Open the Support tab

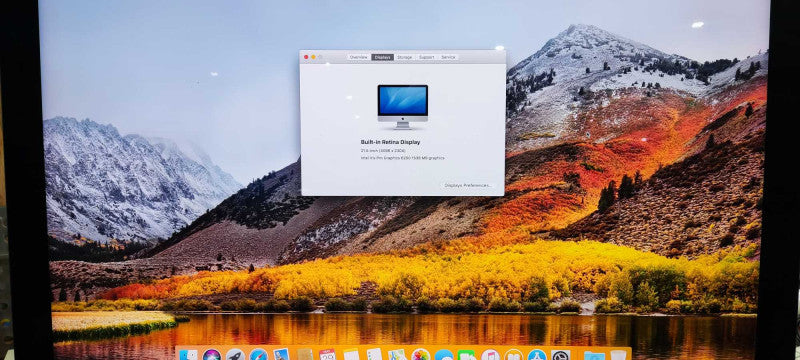click(427, 57)
